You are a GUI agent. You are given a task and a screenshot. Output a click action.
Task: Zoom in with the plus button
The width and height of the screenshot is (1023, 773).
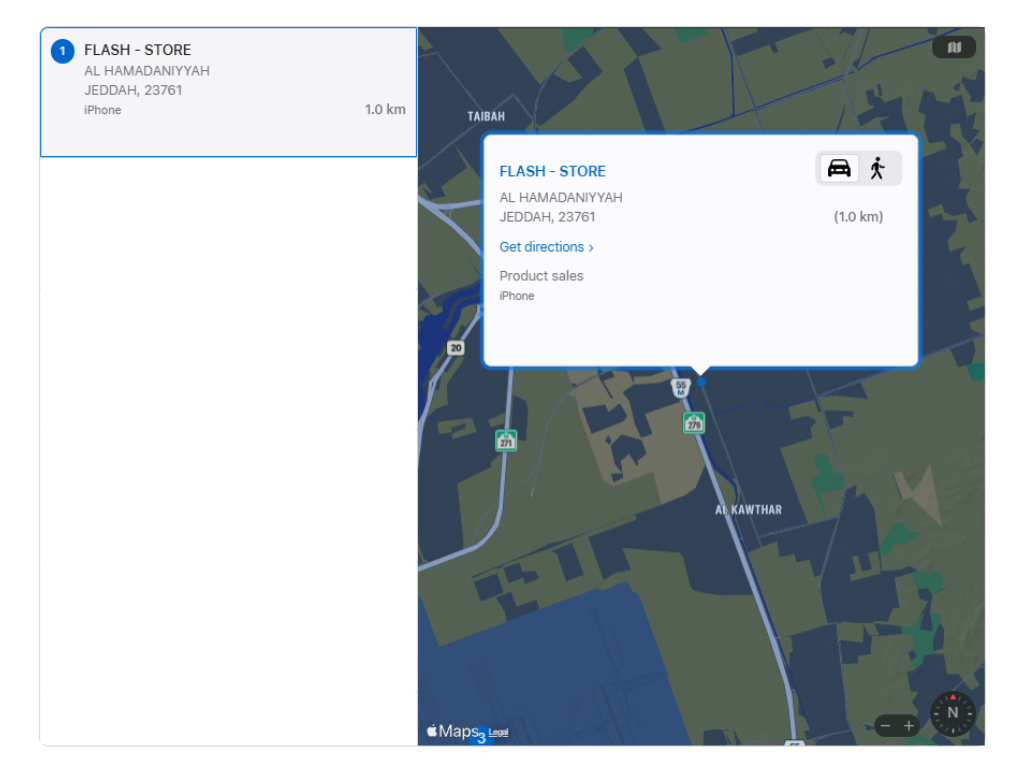coord(909,726)
